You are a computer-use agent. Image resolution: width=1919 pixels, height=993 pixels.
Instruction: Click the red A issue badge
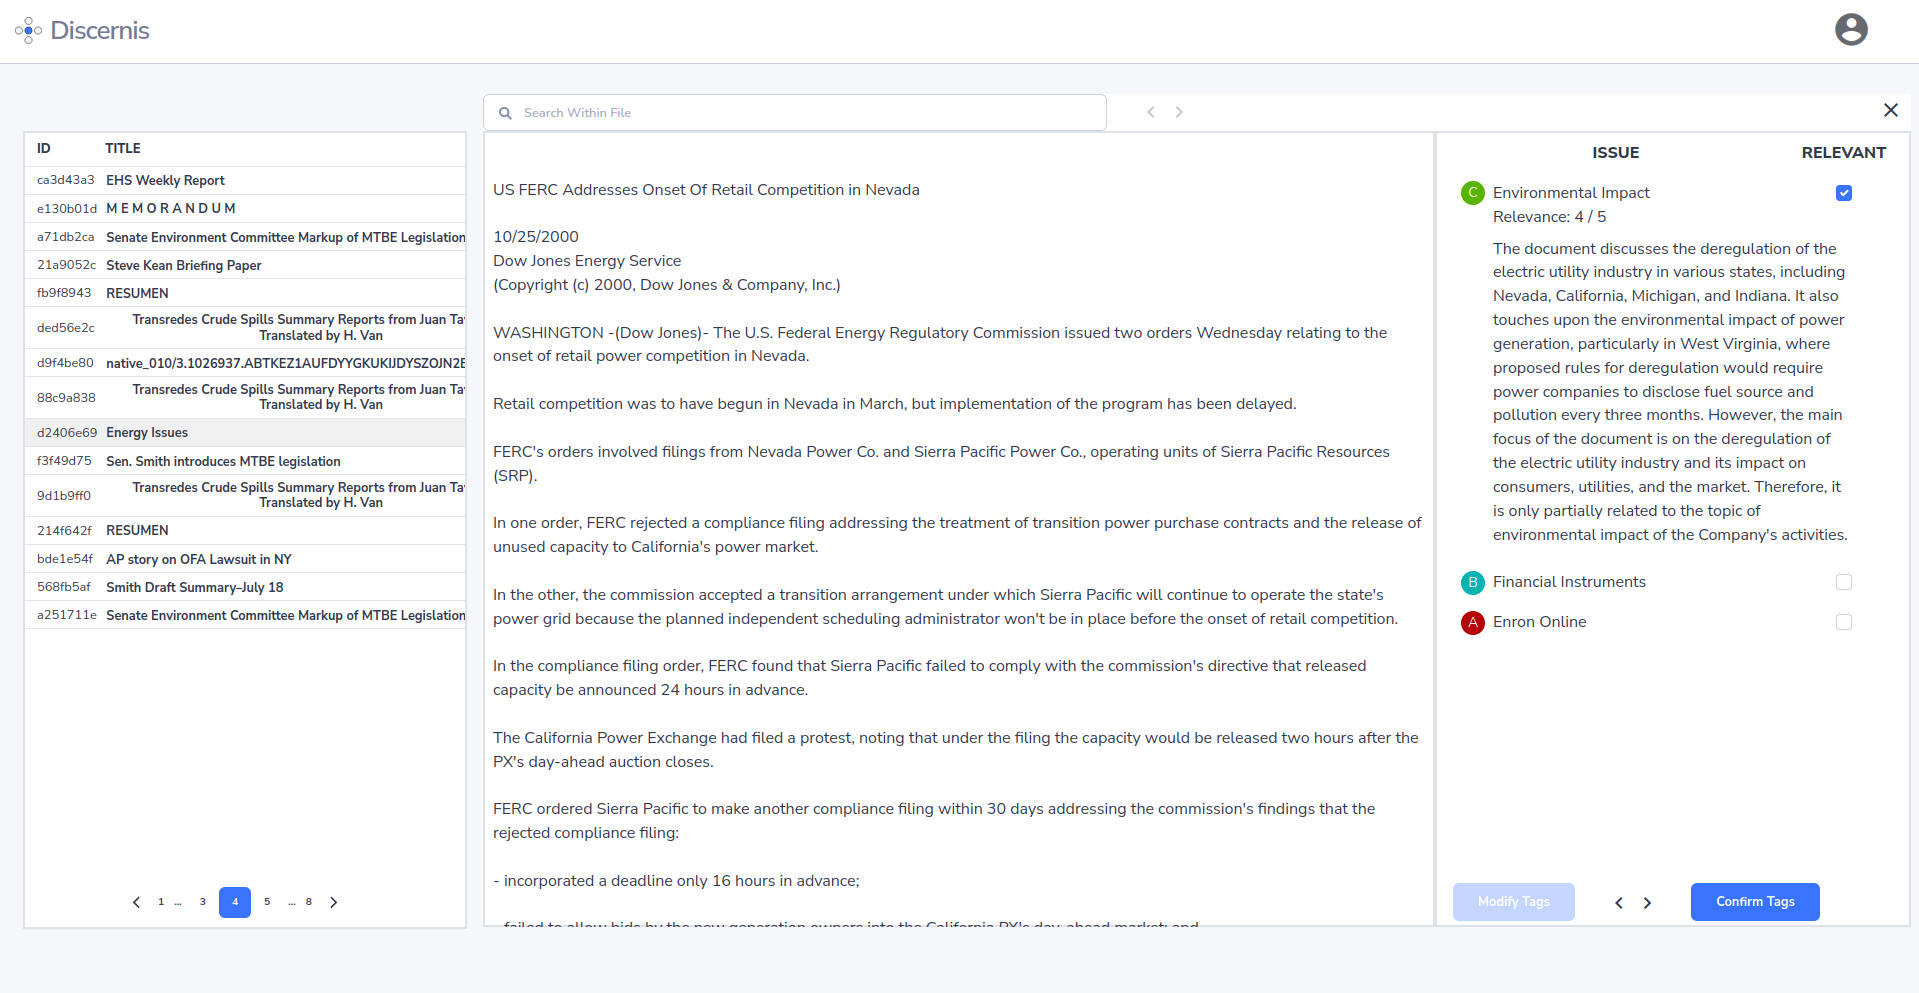point(1472,622)
